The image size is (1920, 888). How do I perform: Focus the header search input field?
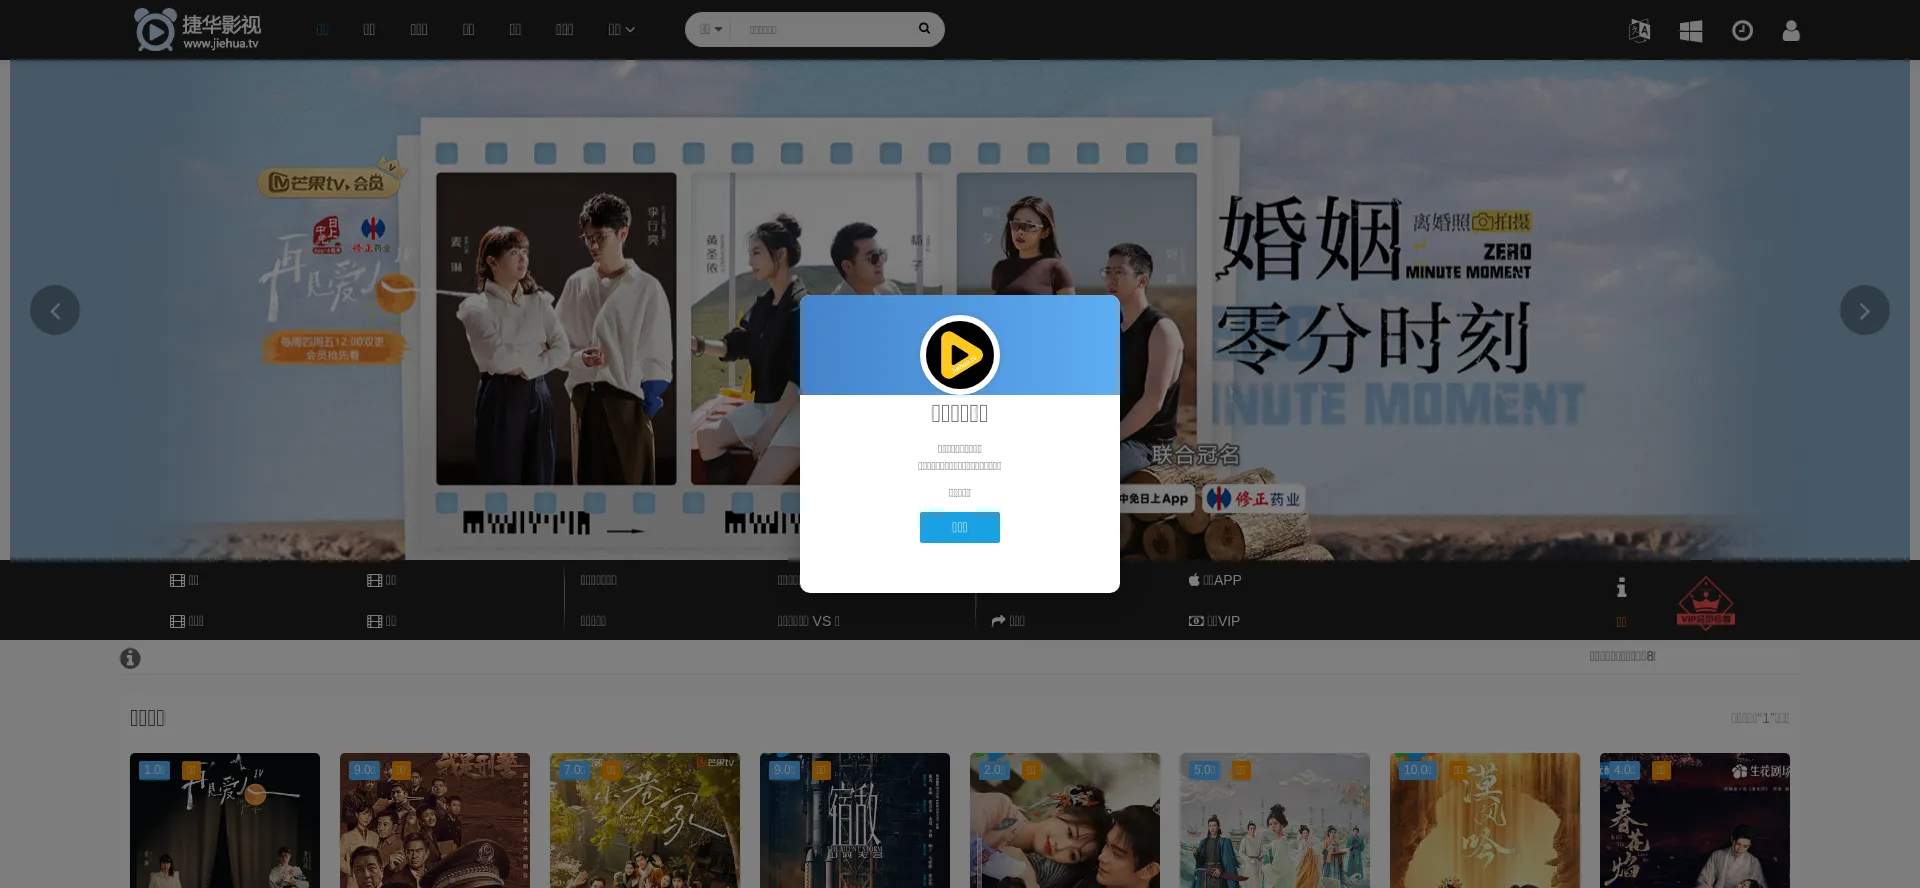(x=822, y=29)
